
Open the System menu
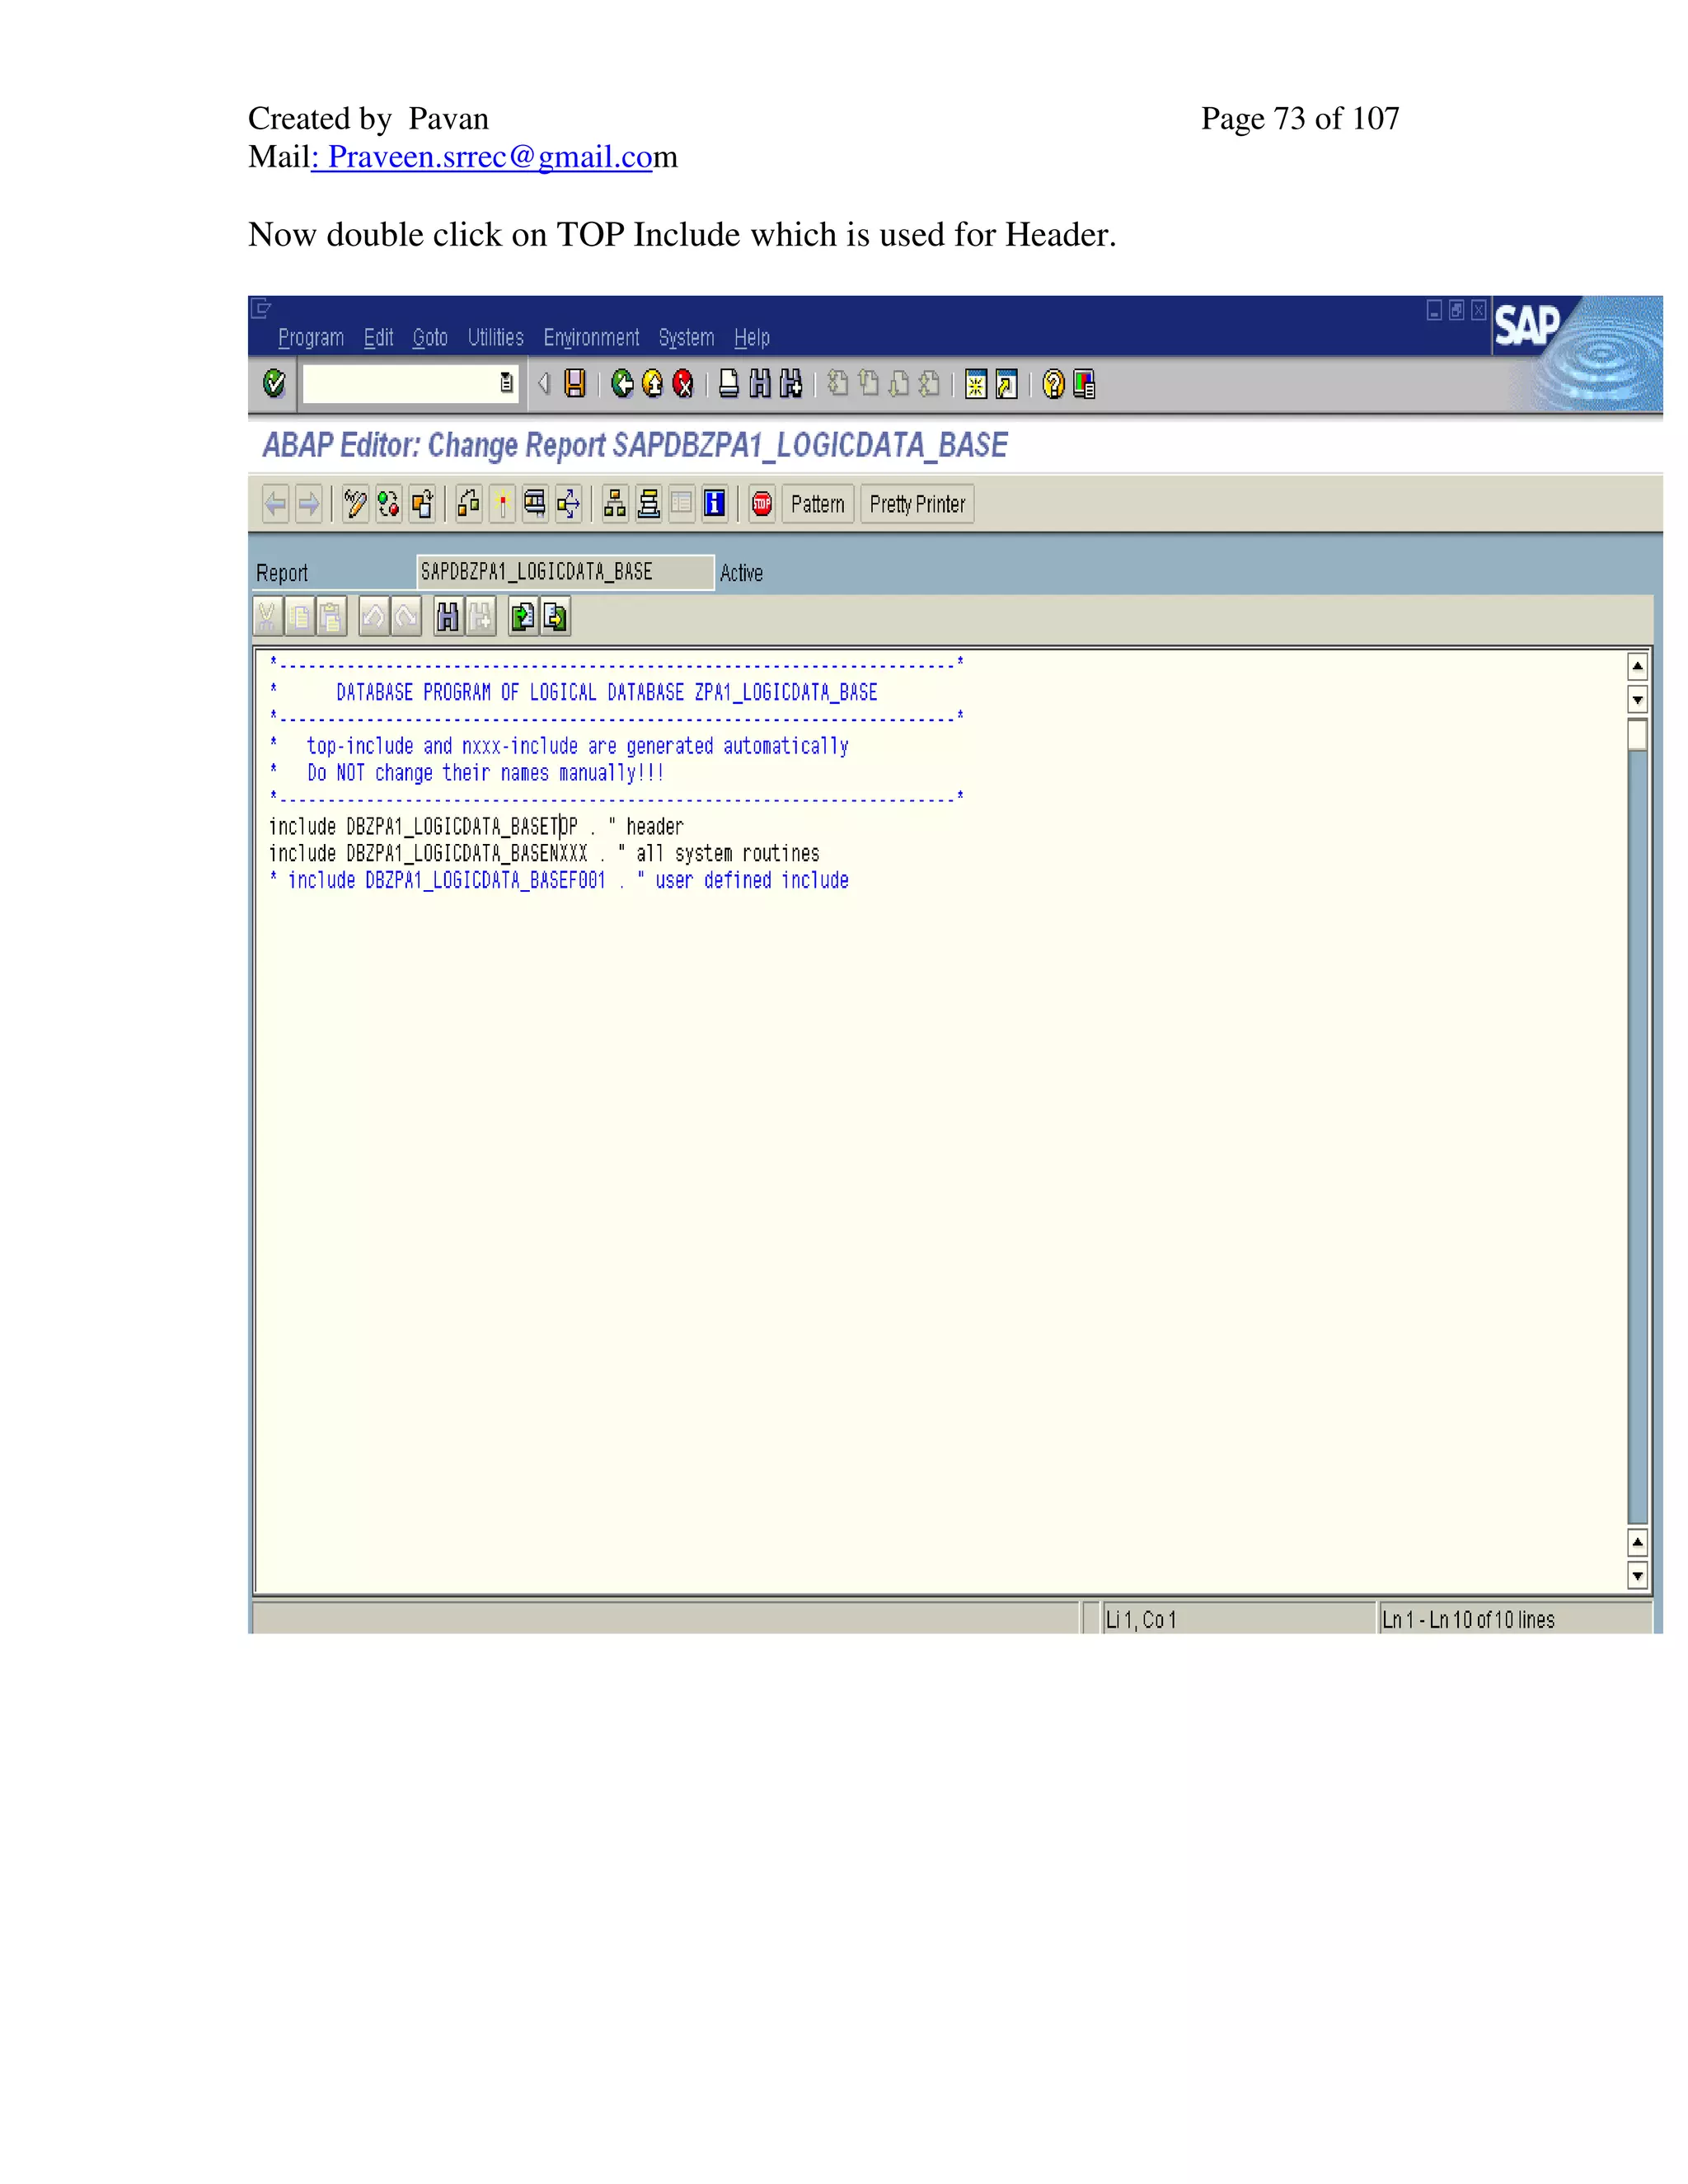tap(686, 338)
